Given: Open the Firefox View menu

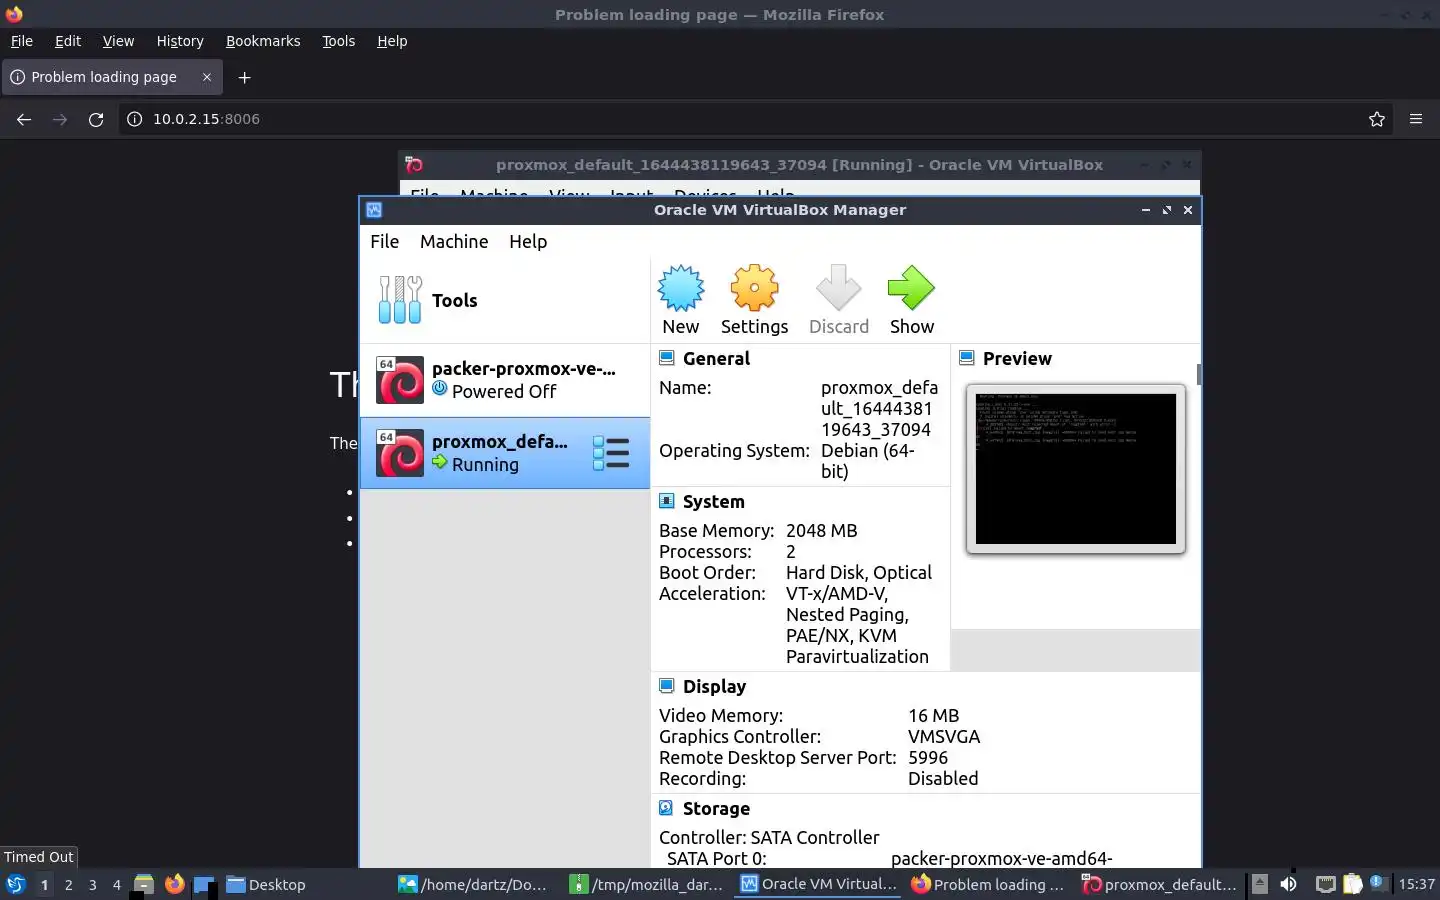Looking at the screenshot, I should click(x=118, y=41).
